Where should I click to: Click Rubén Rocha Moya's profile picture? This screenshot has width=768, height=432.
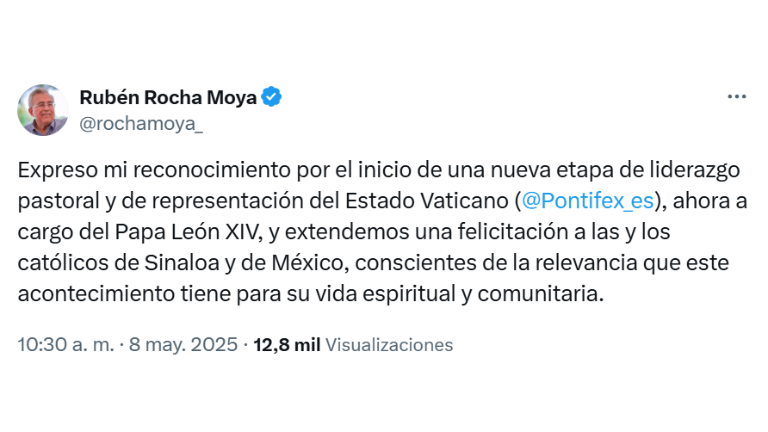point(43,109)
